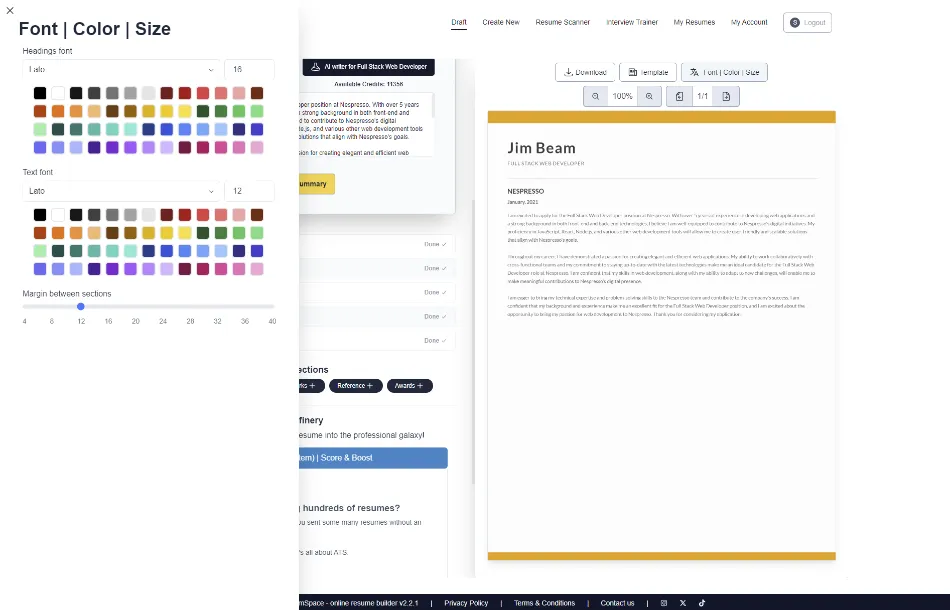Open the X social link in footer
Screen dimensions: 950x610
tap(683, 603)
